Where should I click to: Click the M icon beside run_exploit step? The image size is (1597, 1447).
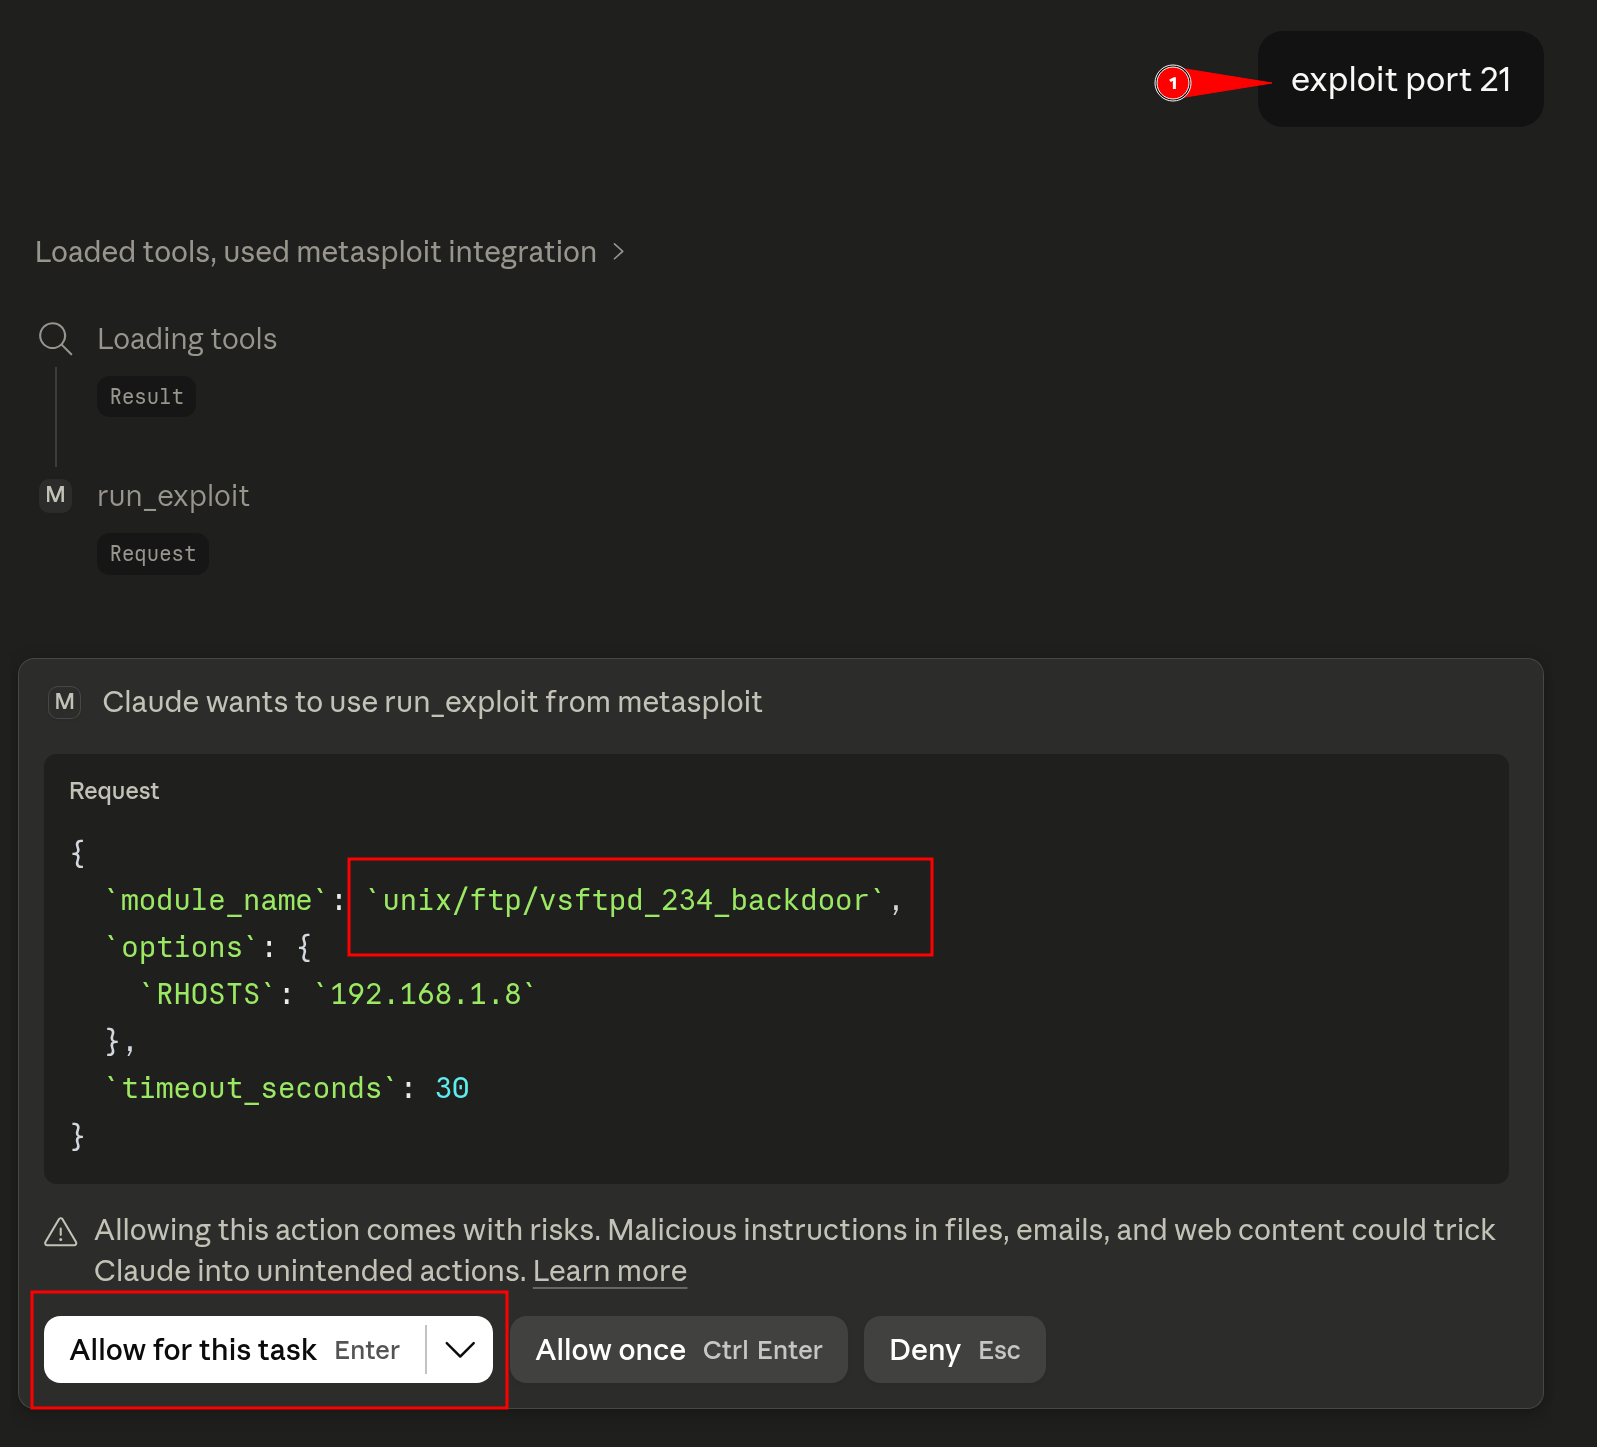(x=55, y=495)
